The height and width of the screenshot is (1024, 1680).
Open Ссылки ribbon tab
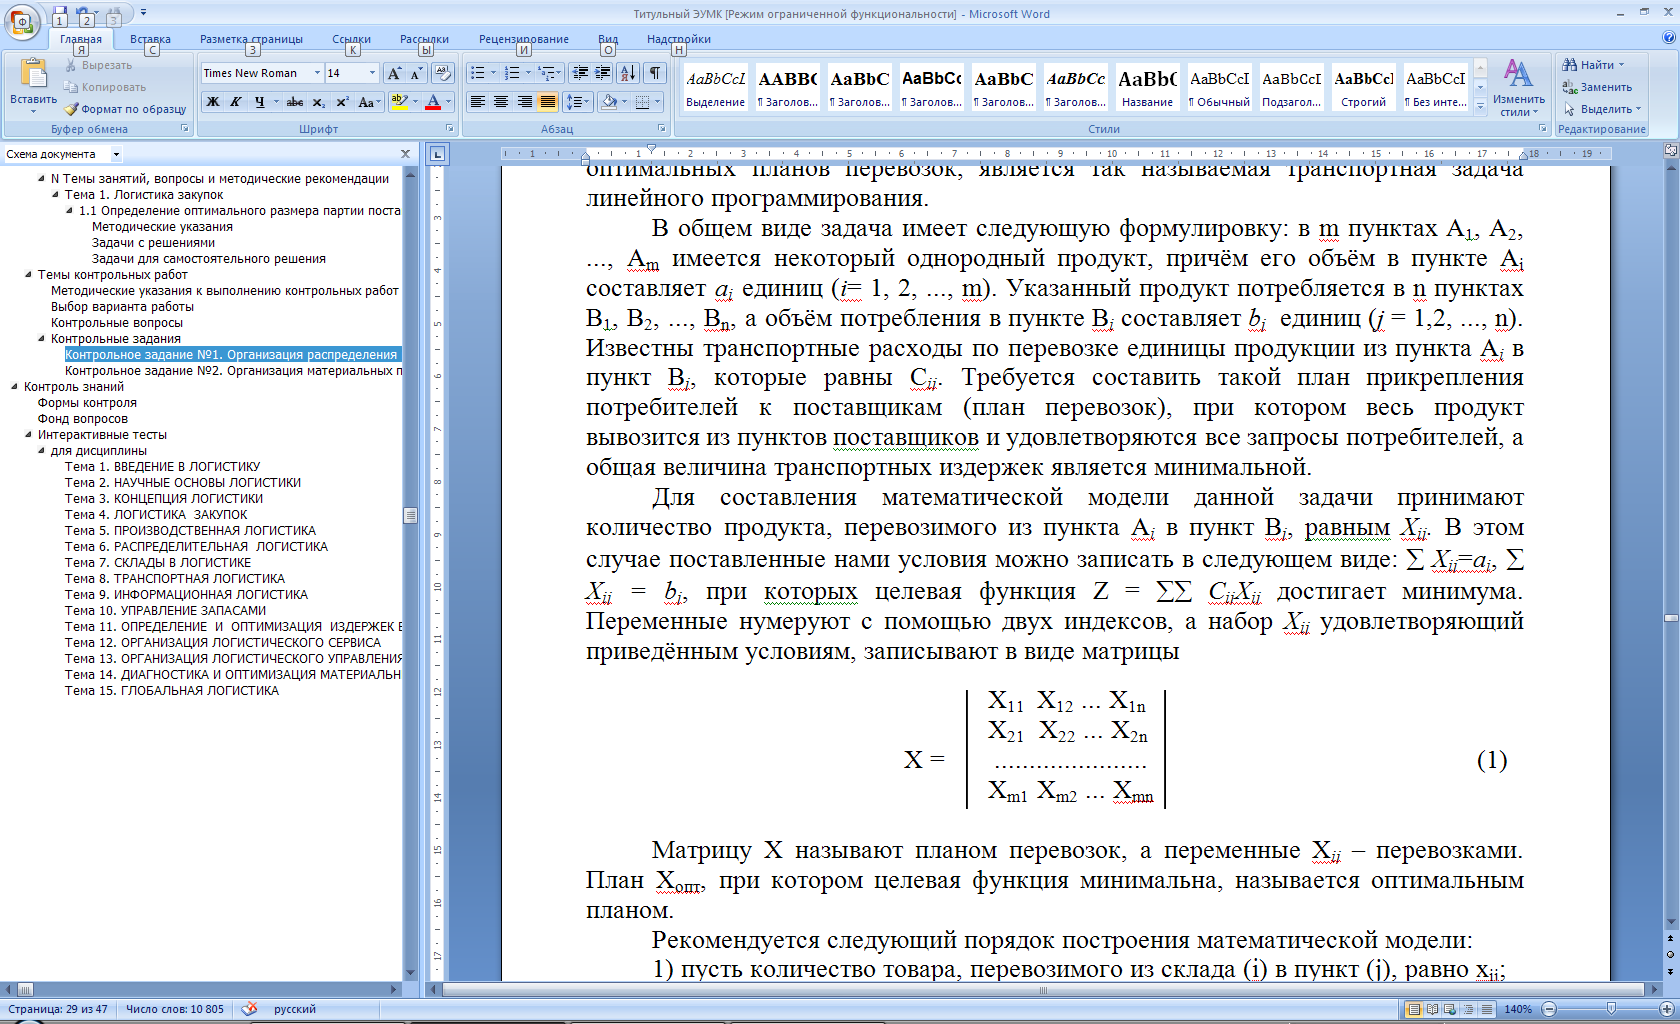[351, 39]
